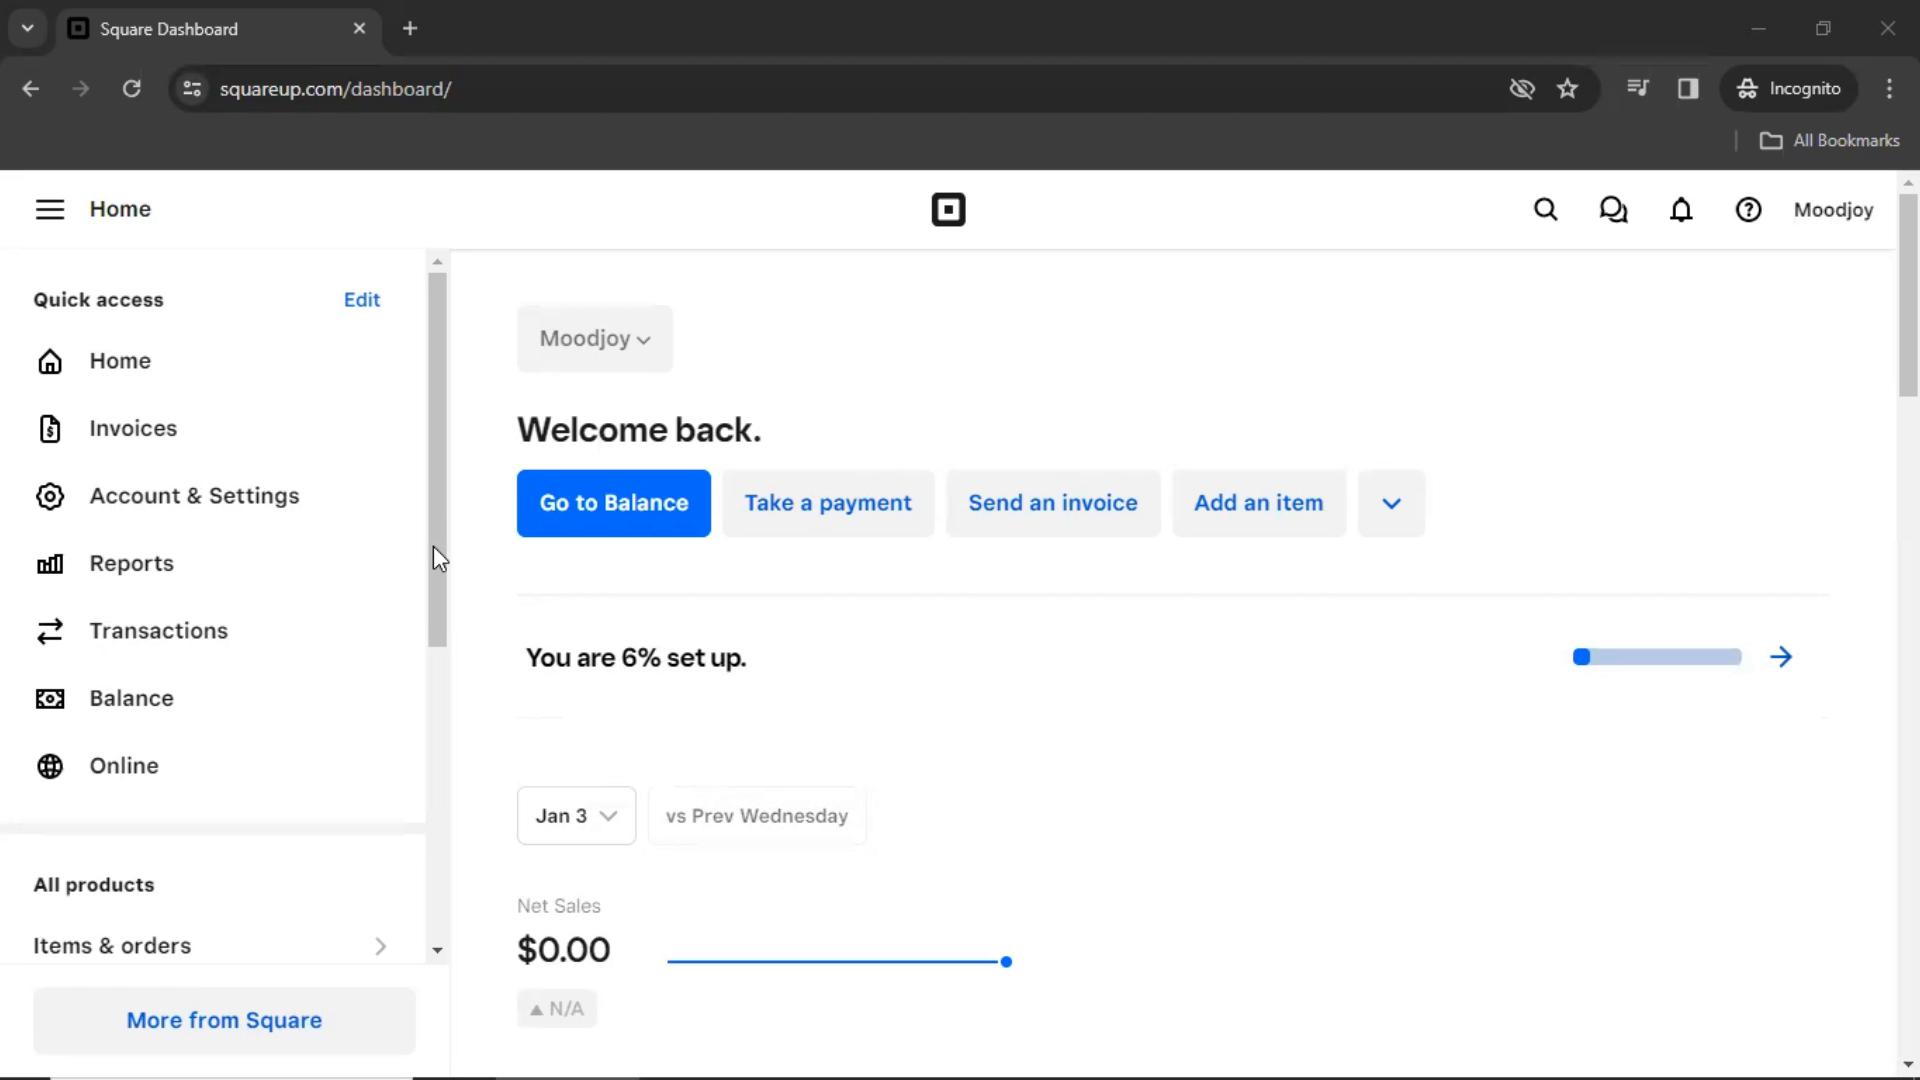Screen dimensions: 1920x1080
Task: Scroll down the left sidebar
Action: [436, 947]
